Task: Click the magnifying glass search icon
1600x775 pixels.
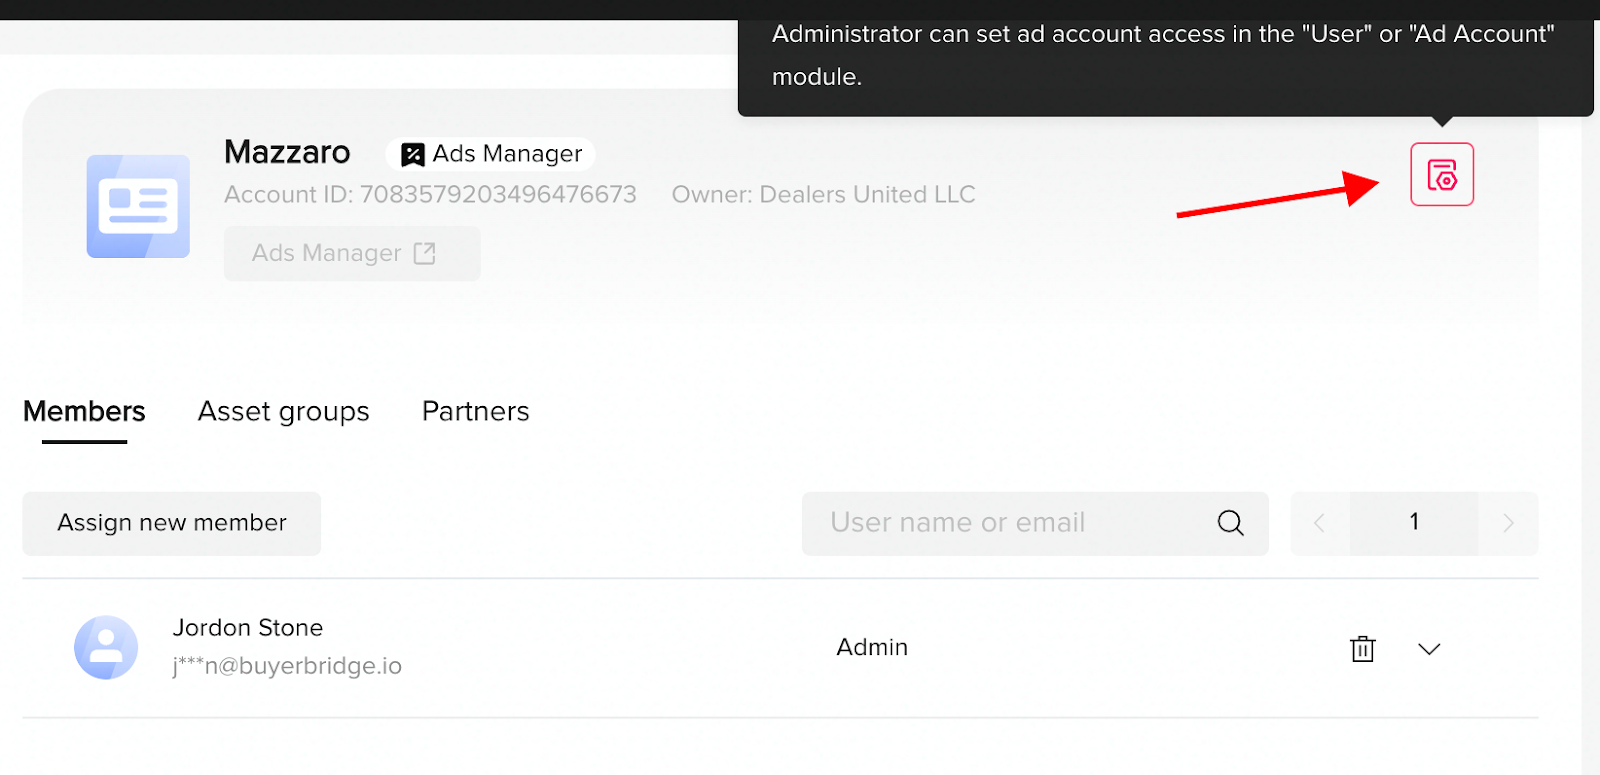Action: point(1230,523)
